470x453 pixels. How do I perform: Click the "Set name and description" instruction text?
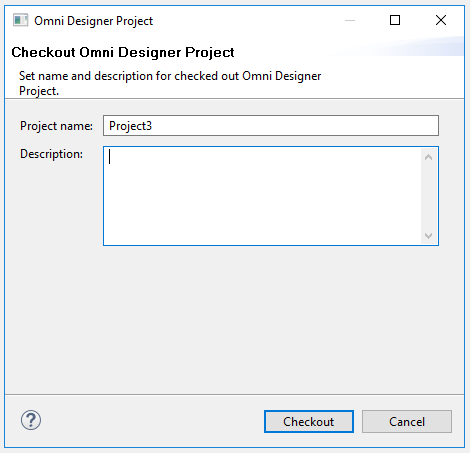pos(170,83)
